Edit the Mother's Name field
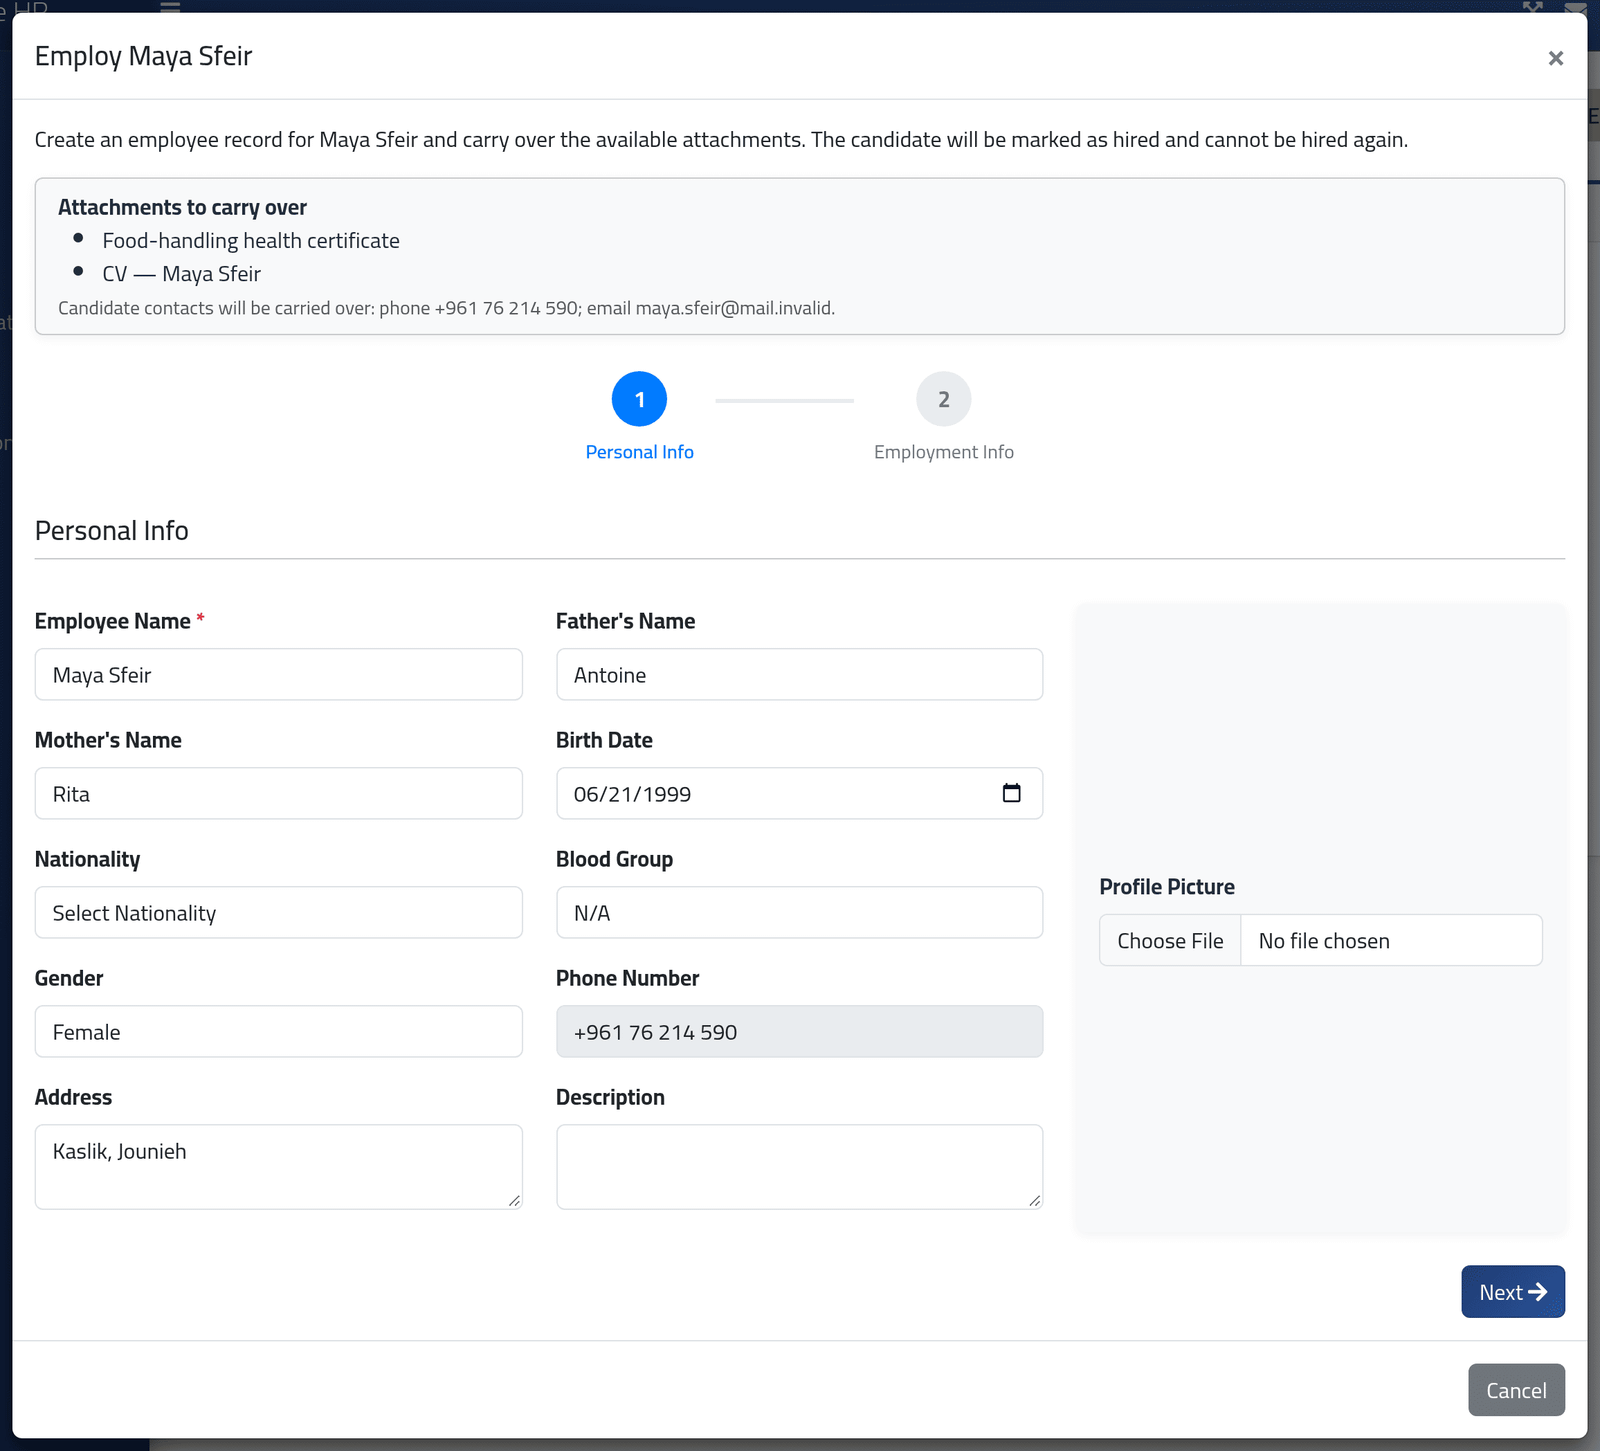 pos(279,793)
